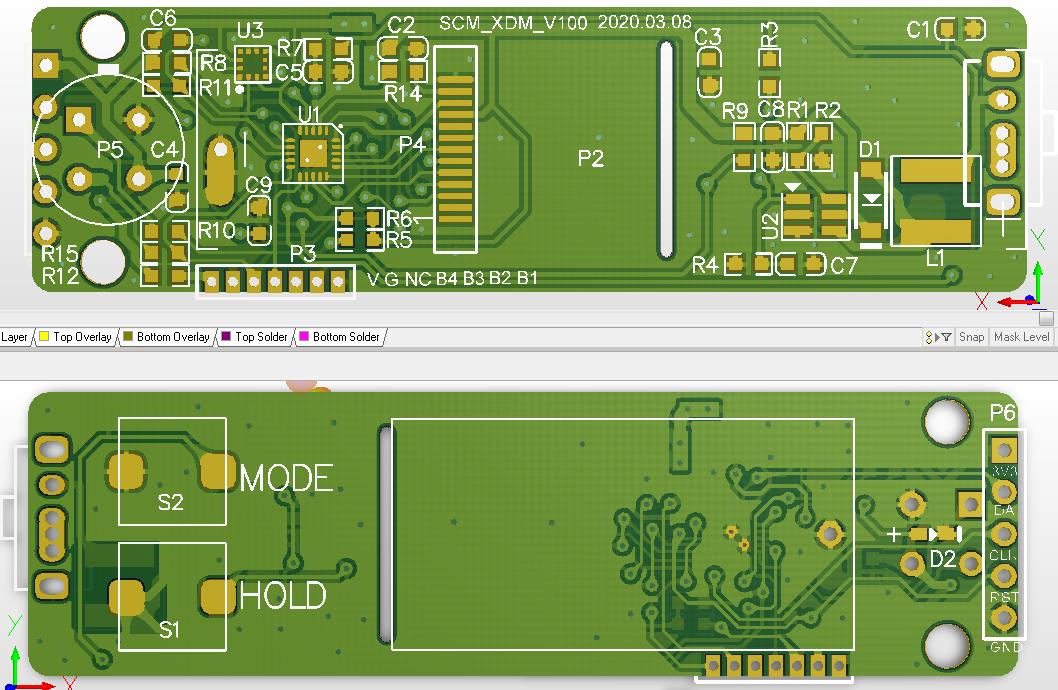Click the R2 designator label
The image size is (1058, 690).
[x=827, y=110]
